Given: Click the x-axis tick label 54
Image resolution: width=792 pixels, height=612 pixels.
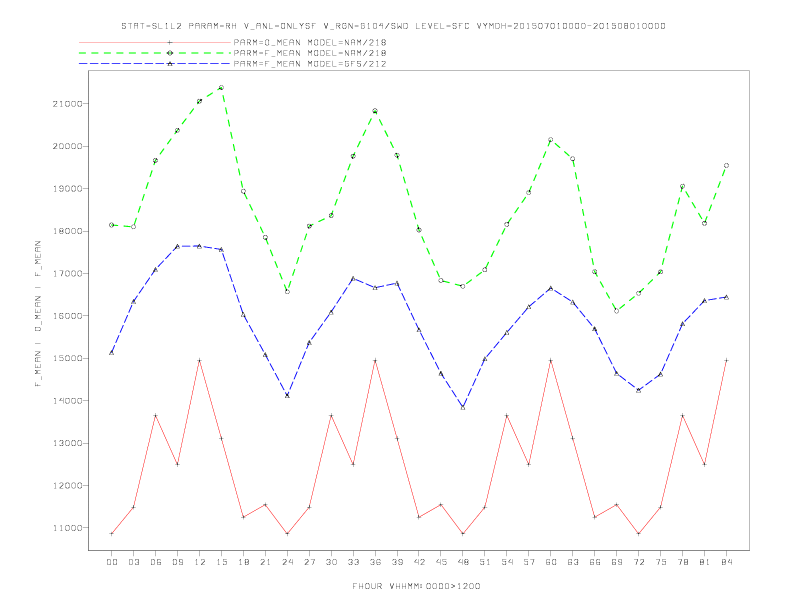Looking at the screenshot, I should tap(507, 562).
